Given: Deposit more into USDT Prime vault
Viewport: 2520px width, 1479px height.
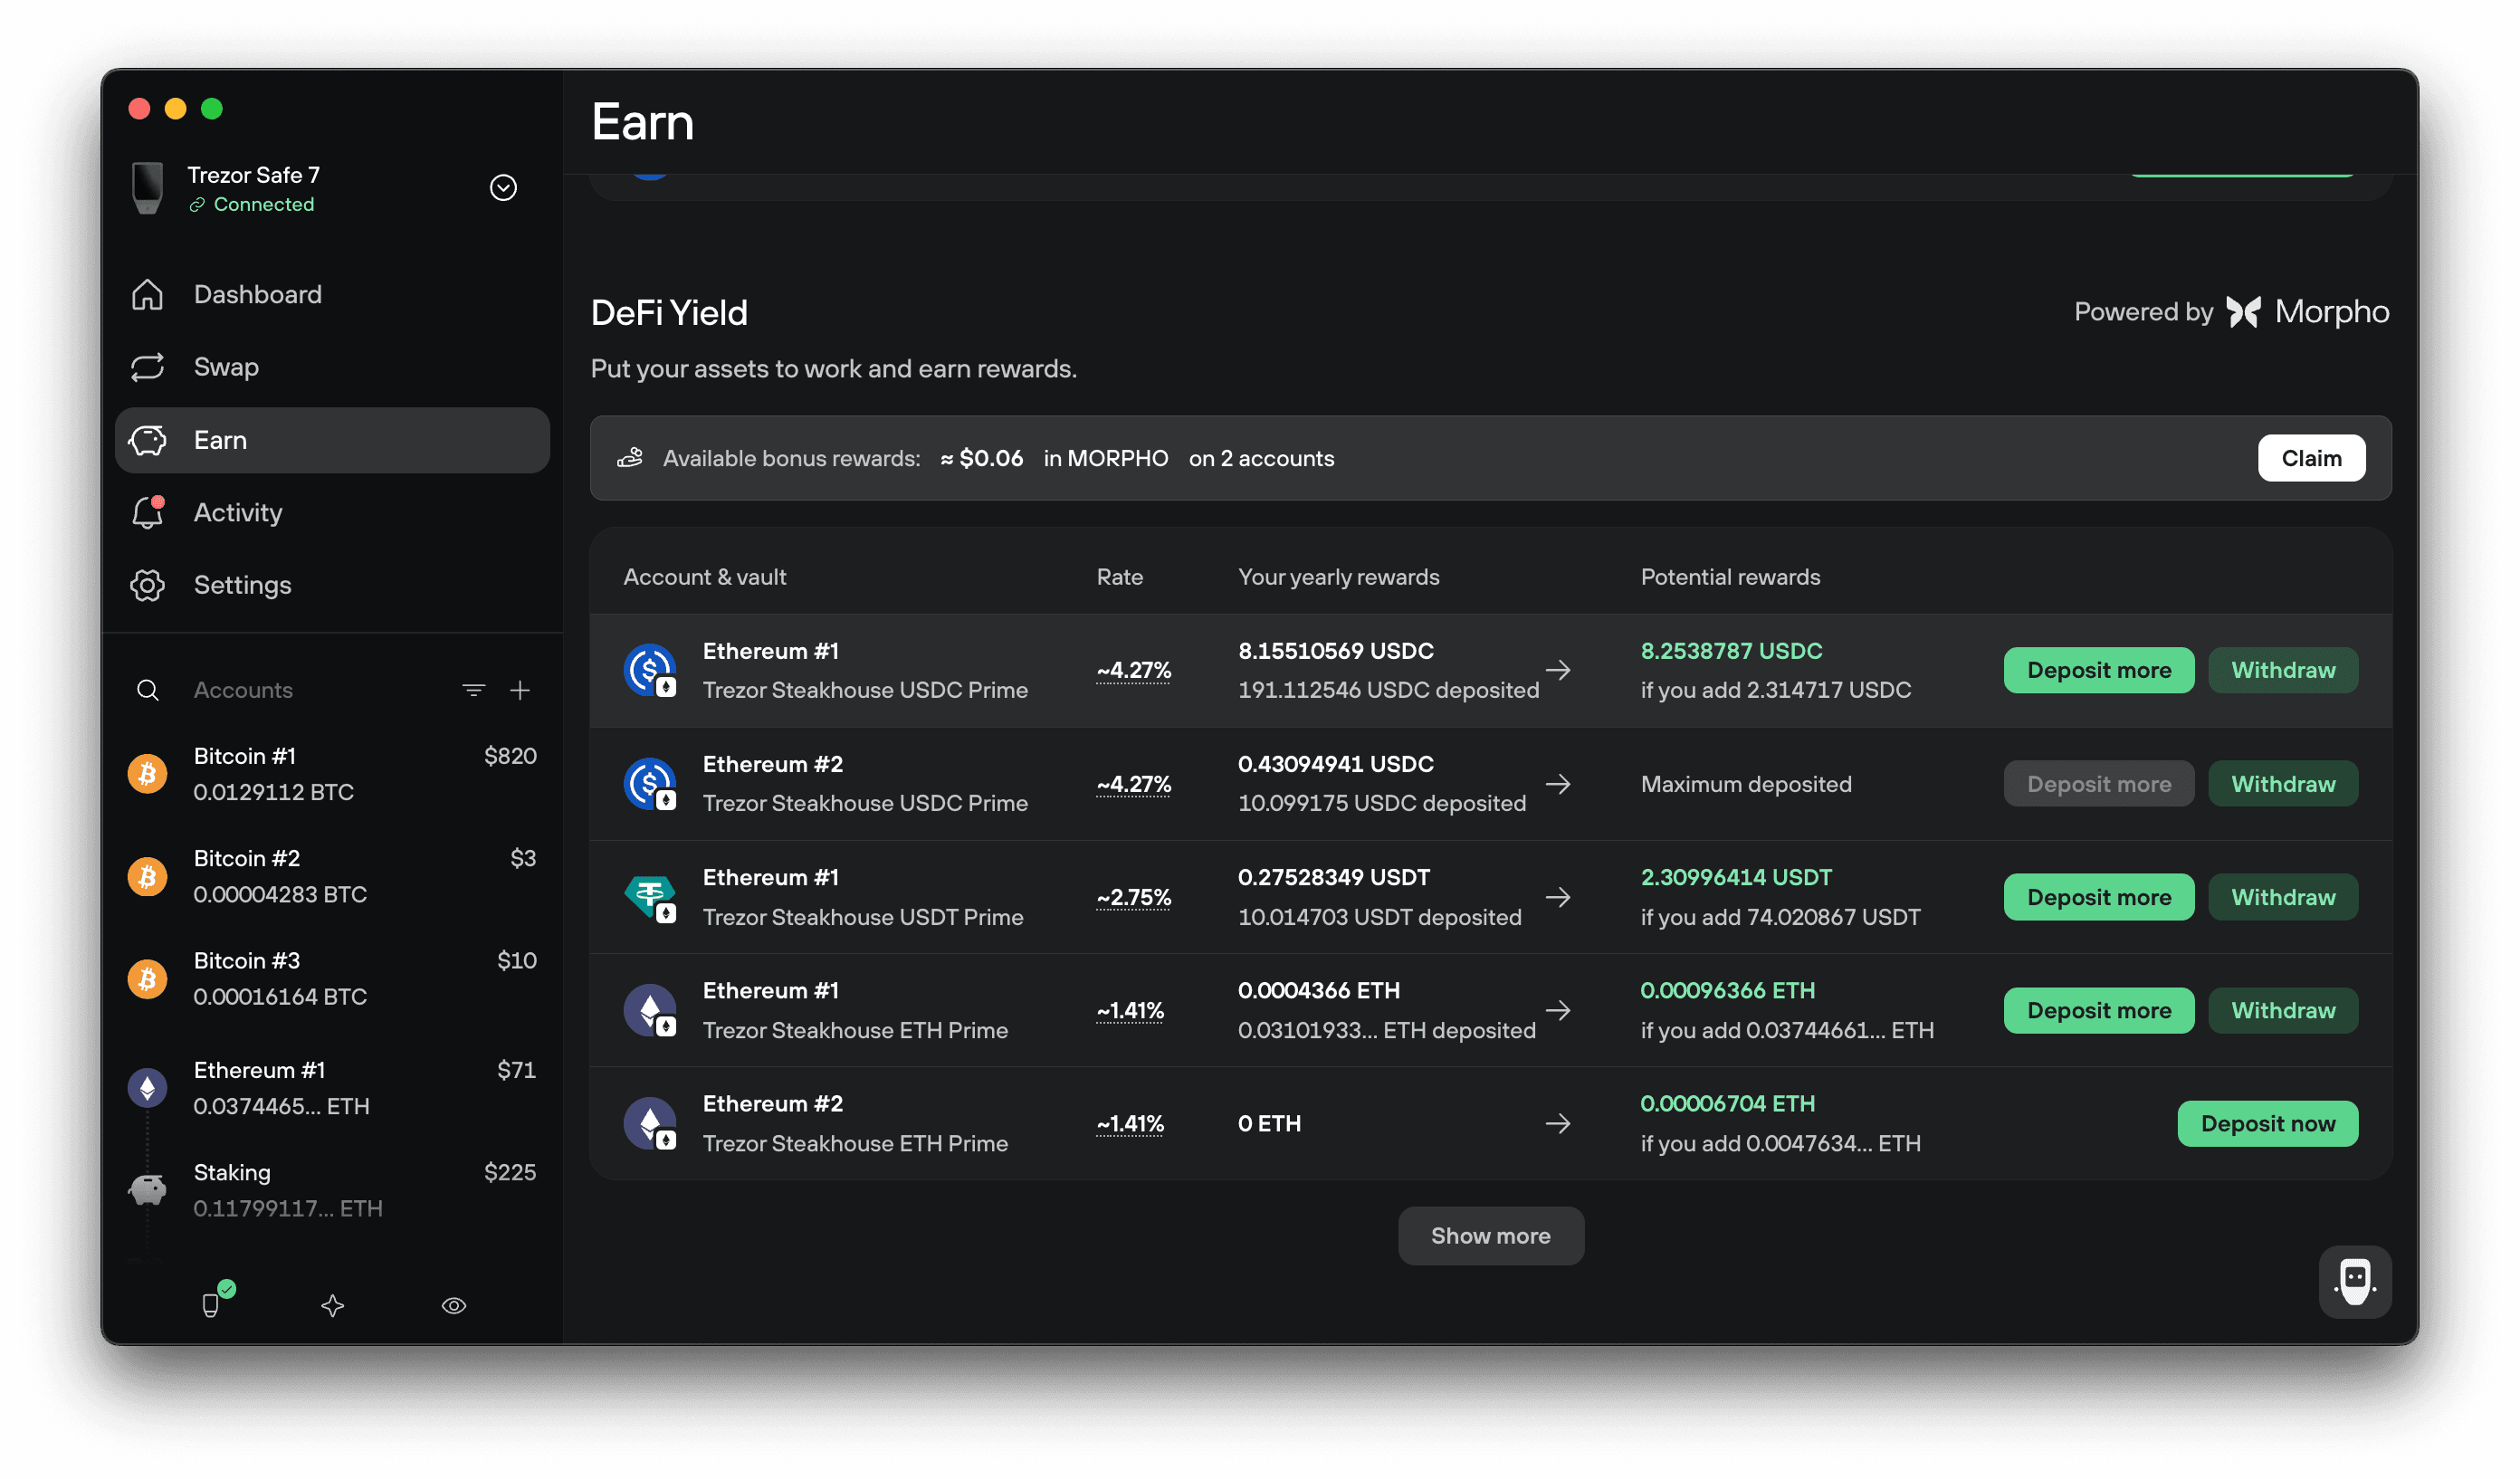Looking at the screenshot, I should 2099,897.
